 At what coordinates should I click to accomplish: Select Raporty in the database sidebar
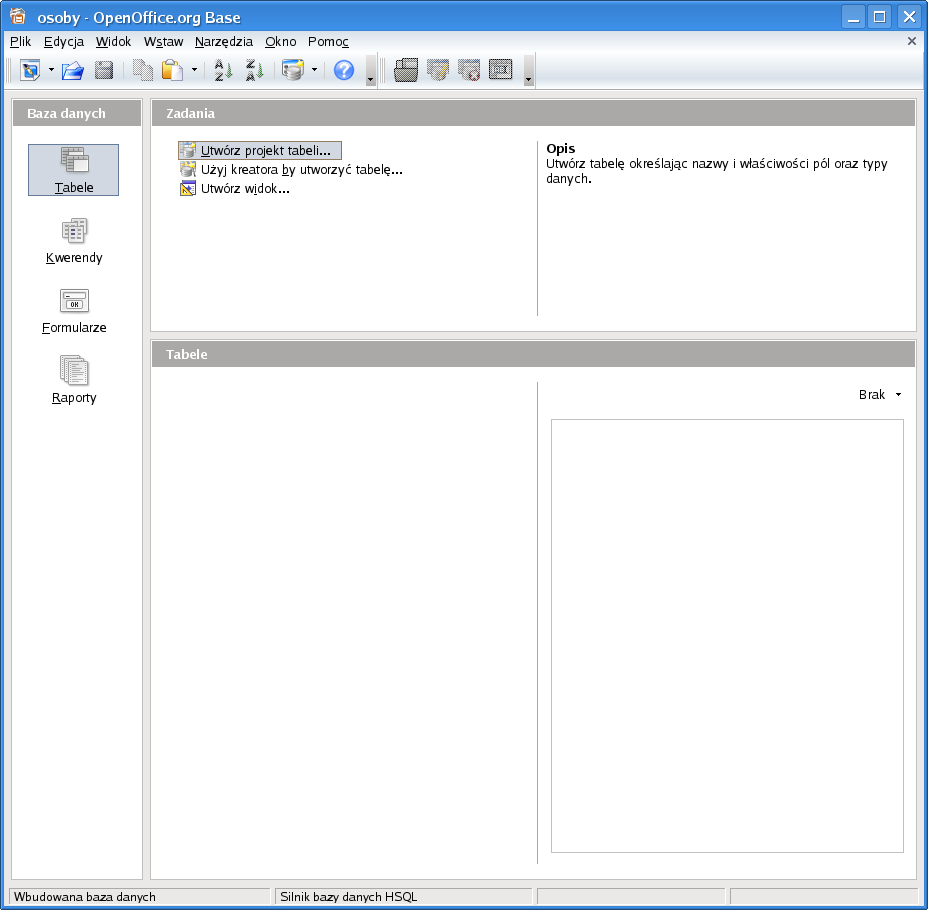click(74, 380)
